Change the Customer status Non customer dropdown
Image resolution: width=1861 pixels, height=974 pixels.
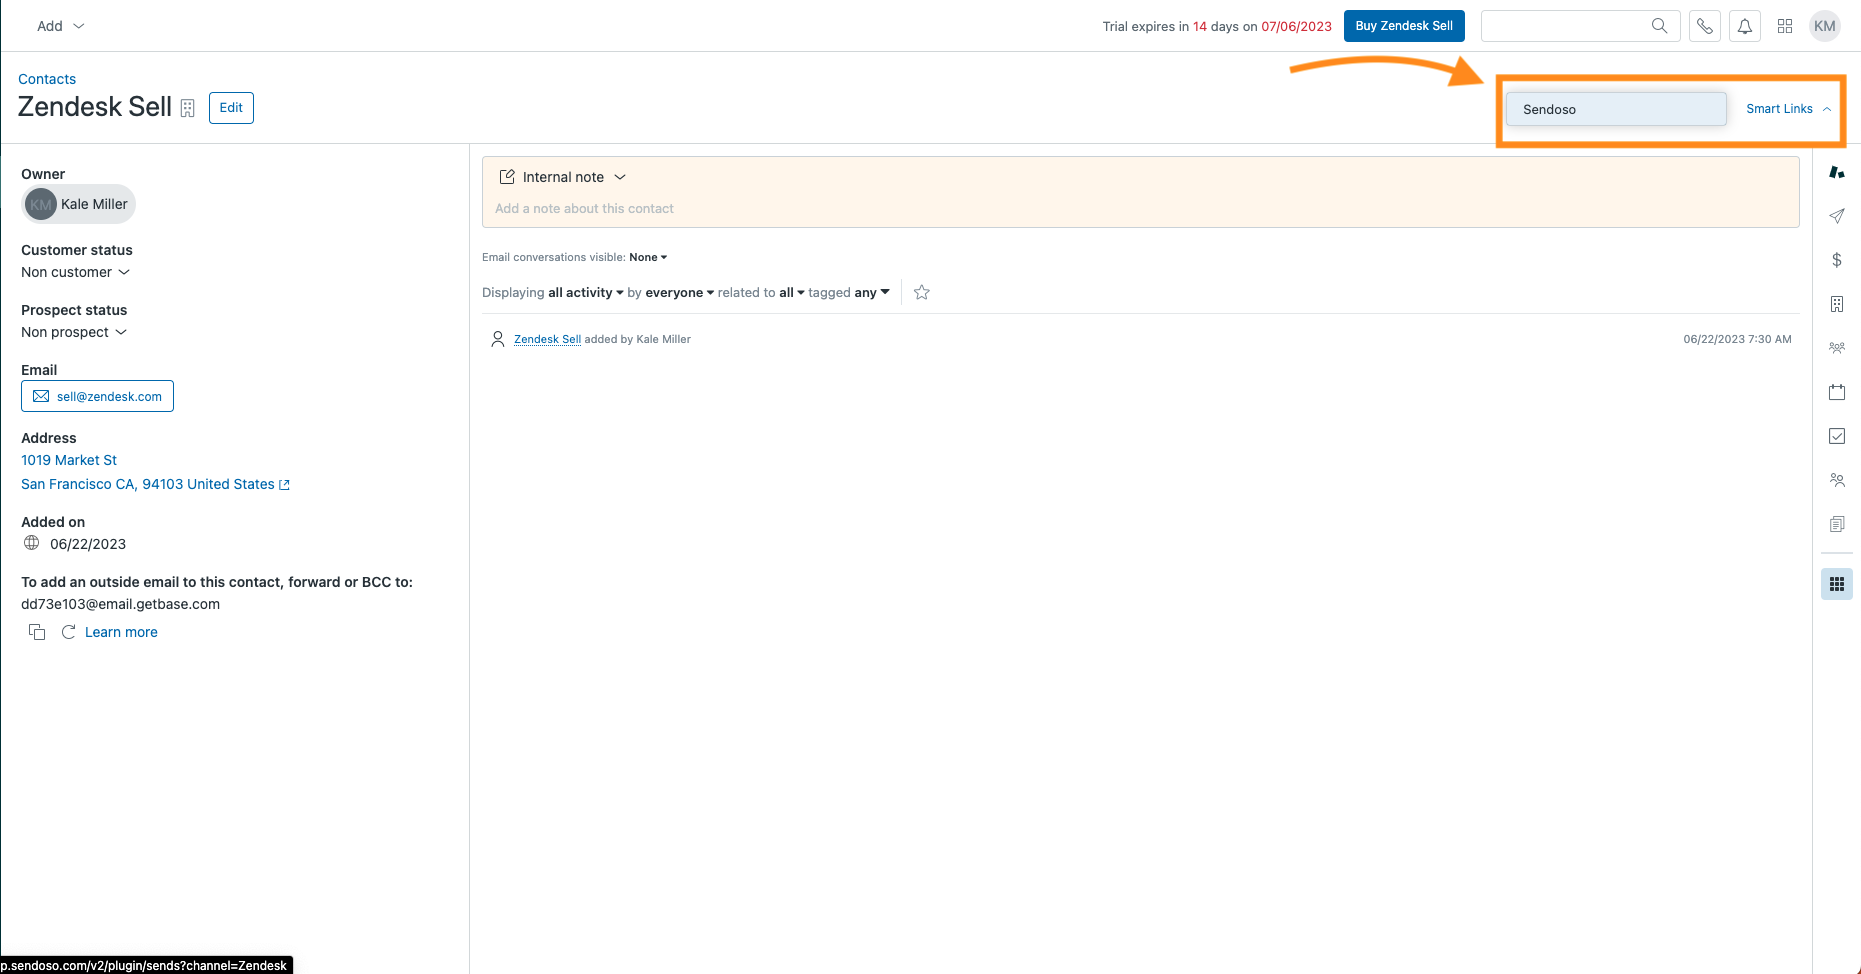(x=75, y=272)
